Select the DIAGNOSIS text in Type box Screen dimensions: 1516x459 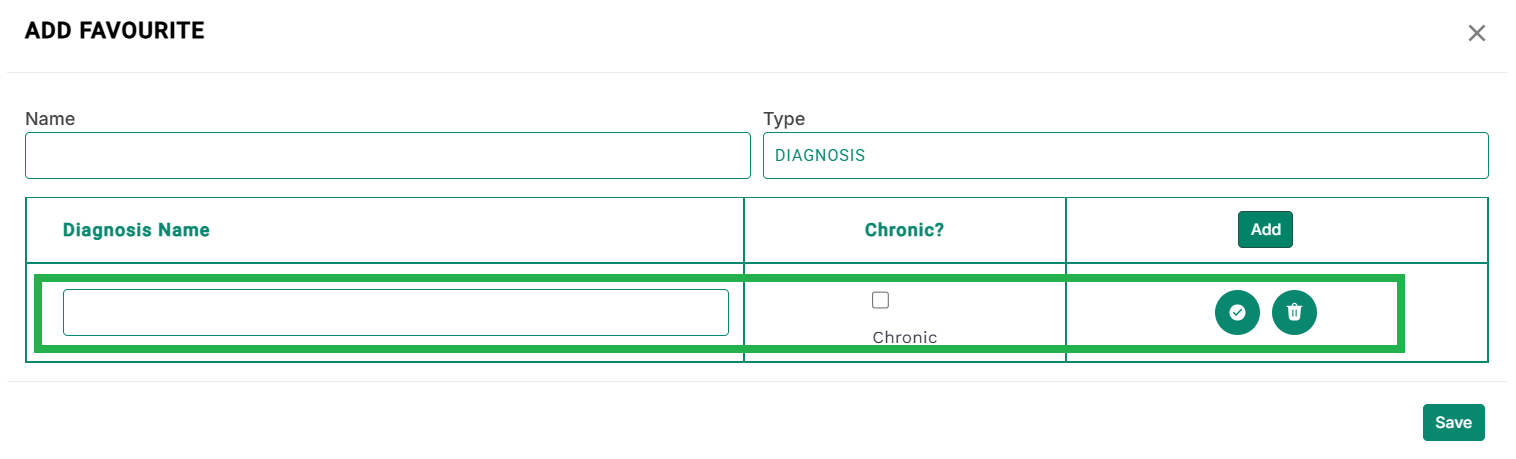[x=820, y=156]
